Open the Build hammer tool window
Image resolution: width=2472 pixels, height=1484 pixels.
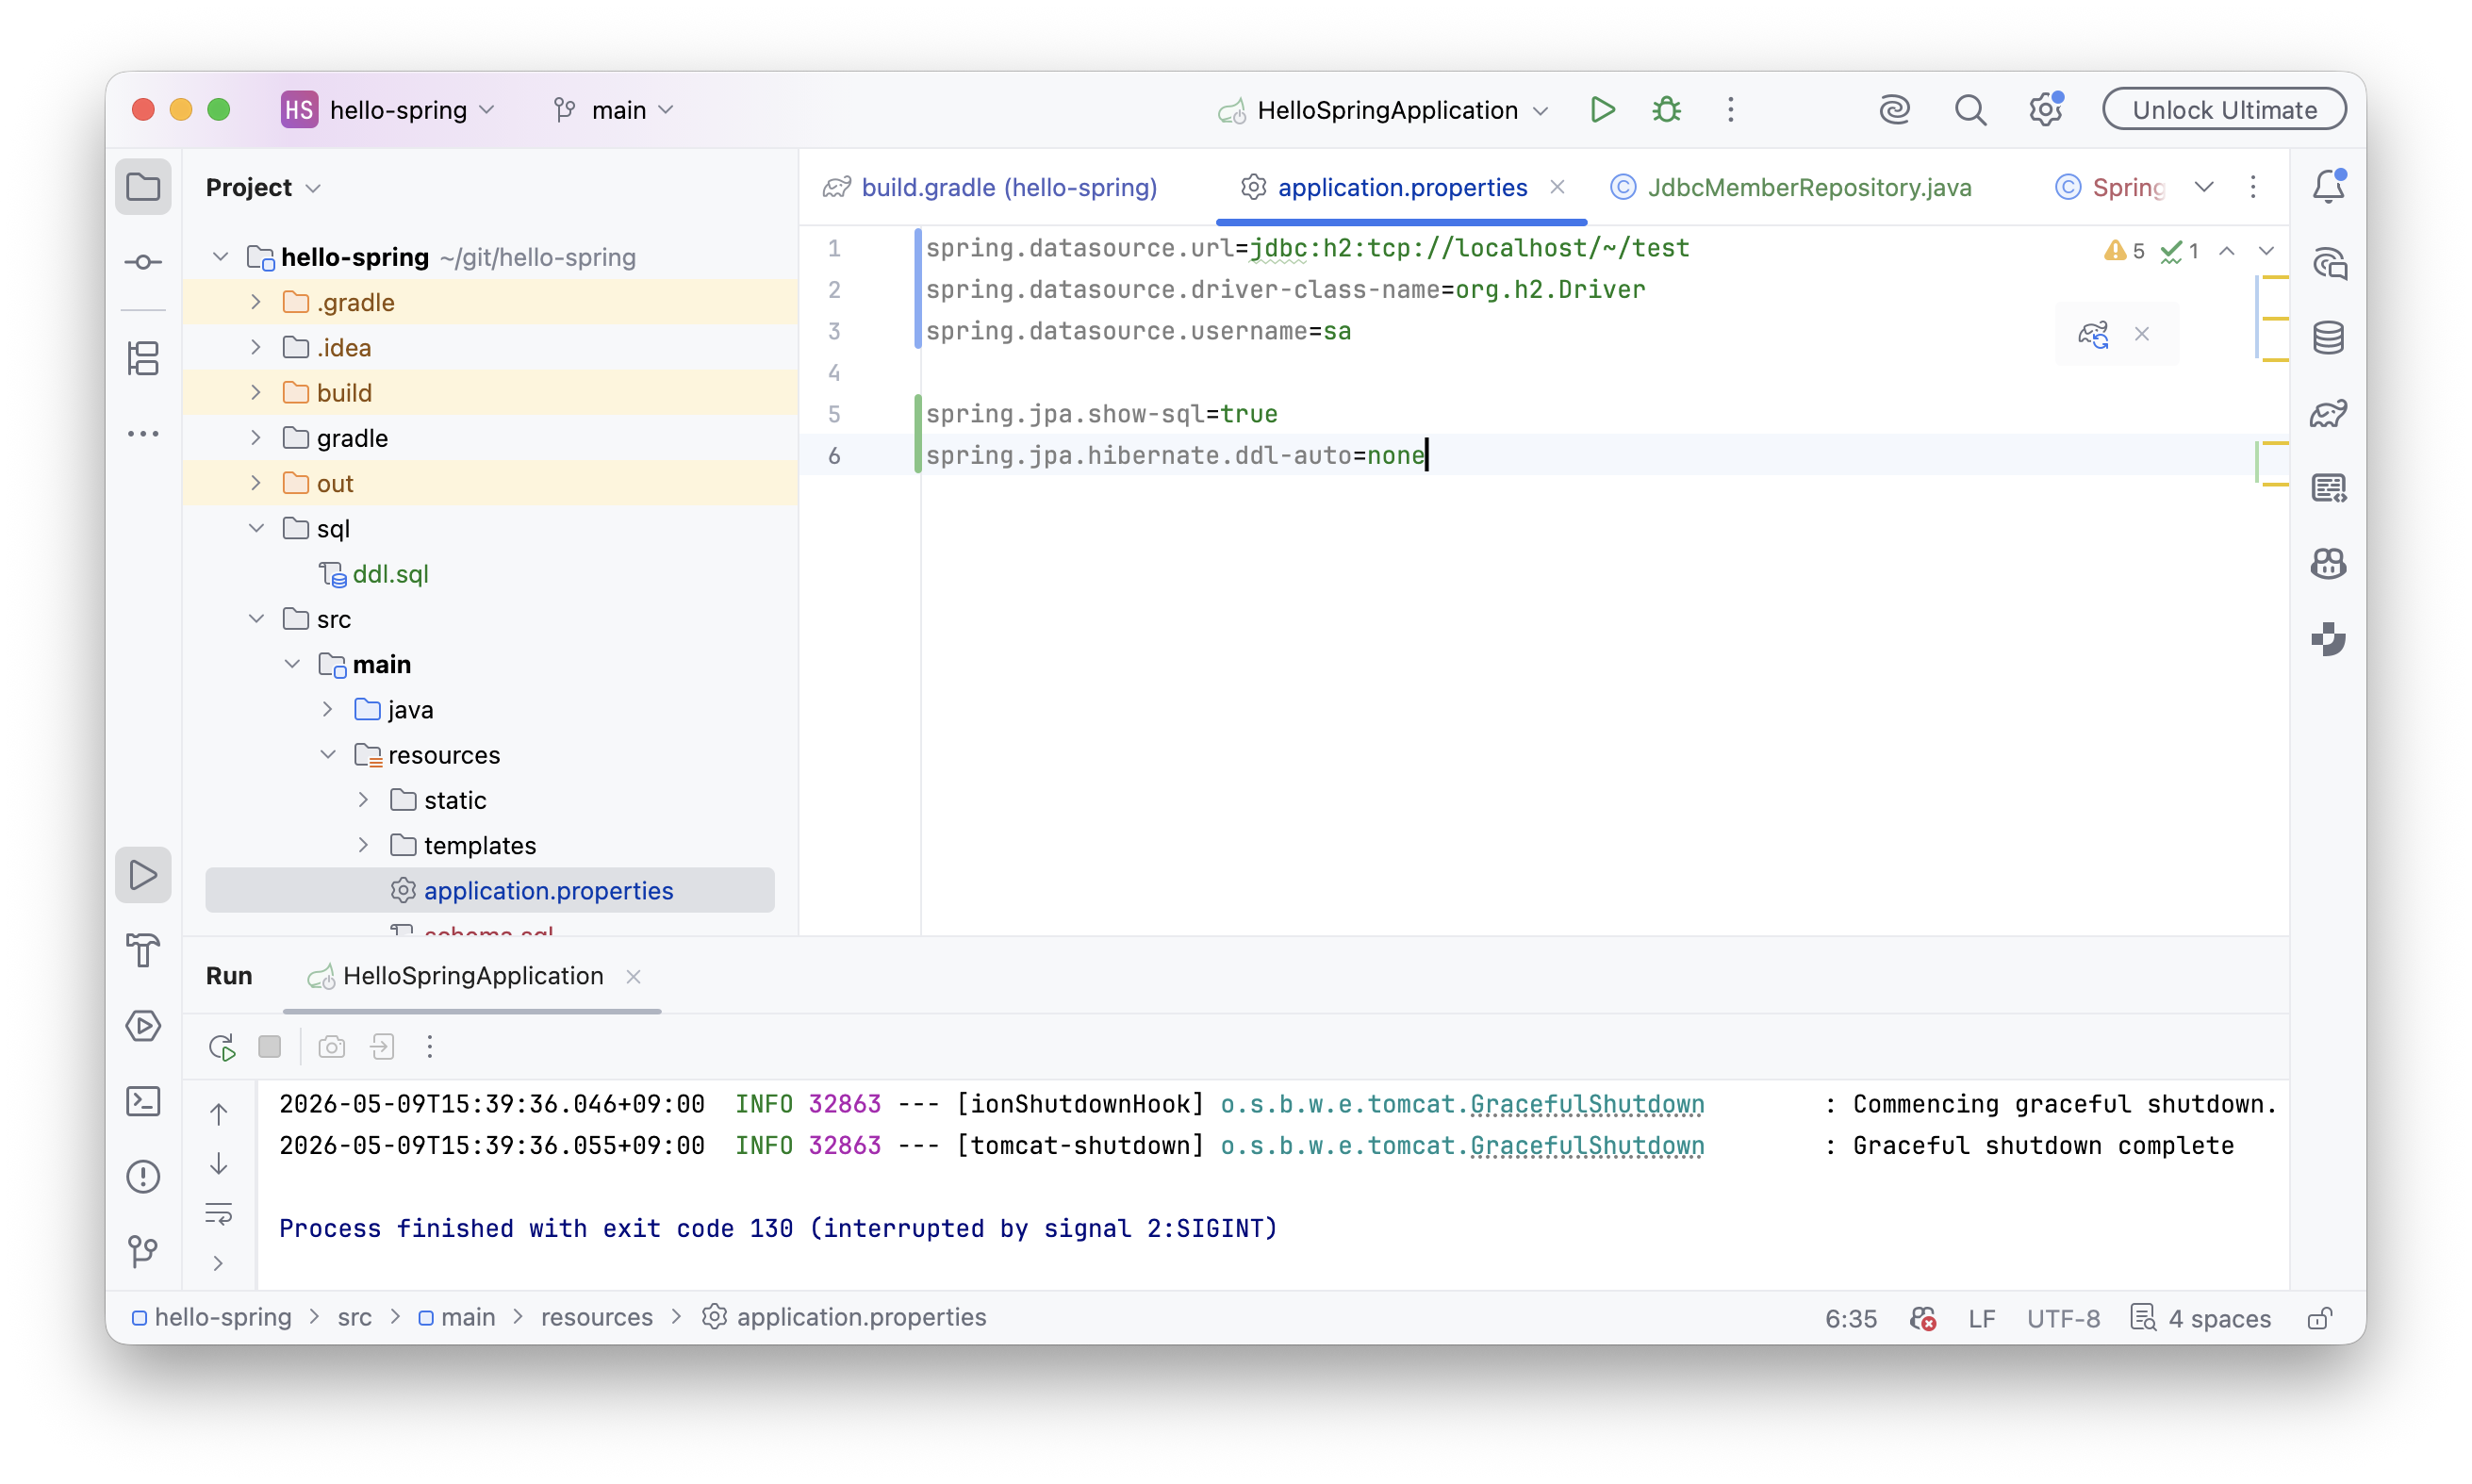click(x=143, y=950)
